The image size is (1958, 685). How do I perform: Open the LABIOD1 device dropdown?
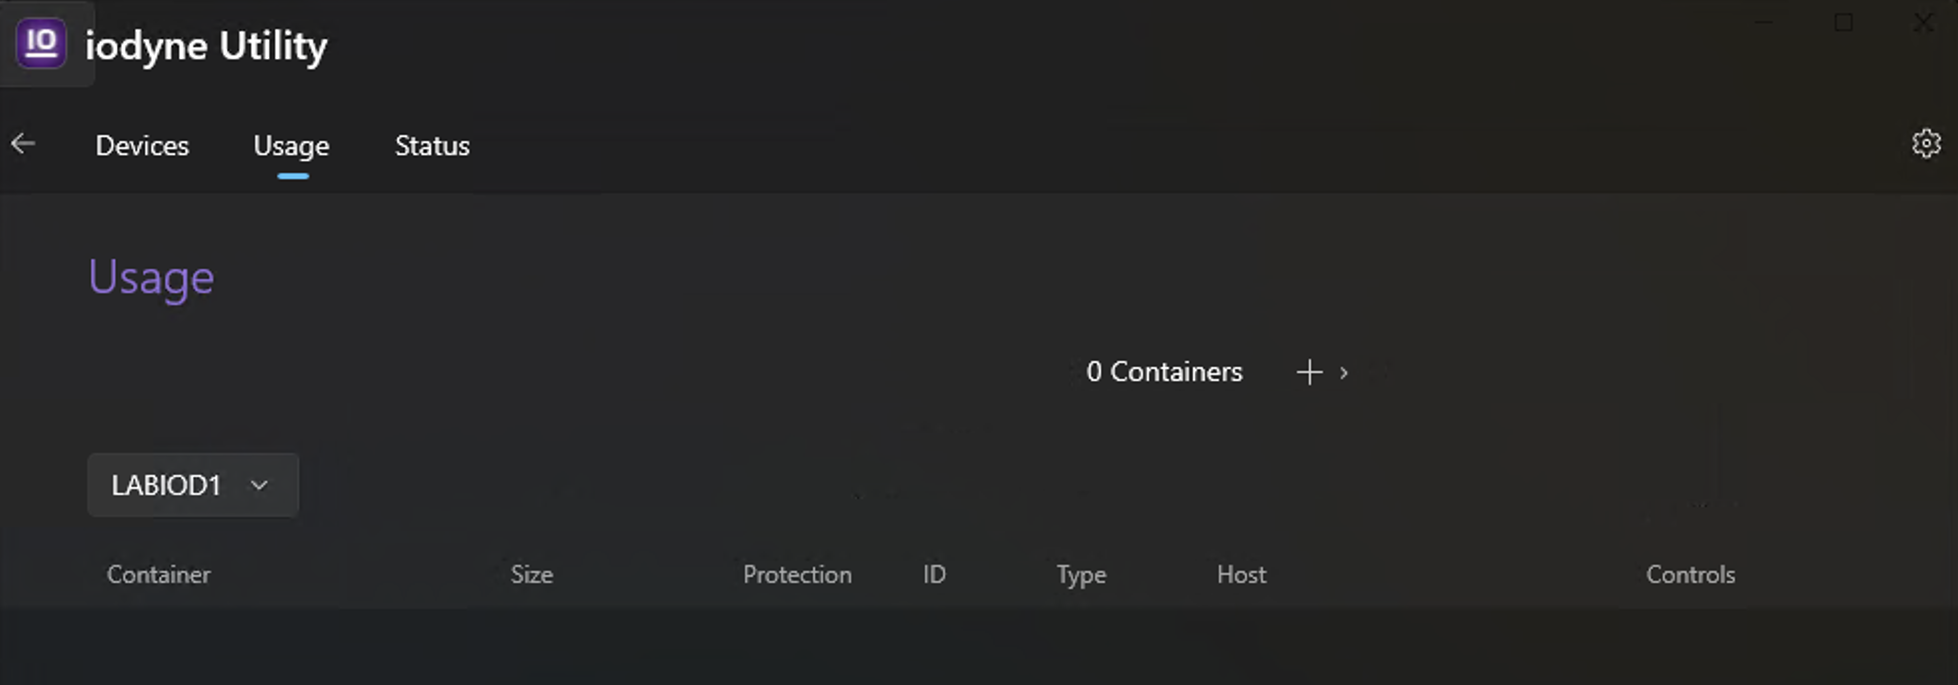[x=192, y=485]
